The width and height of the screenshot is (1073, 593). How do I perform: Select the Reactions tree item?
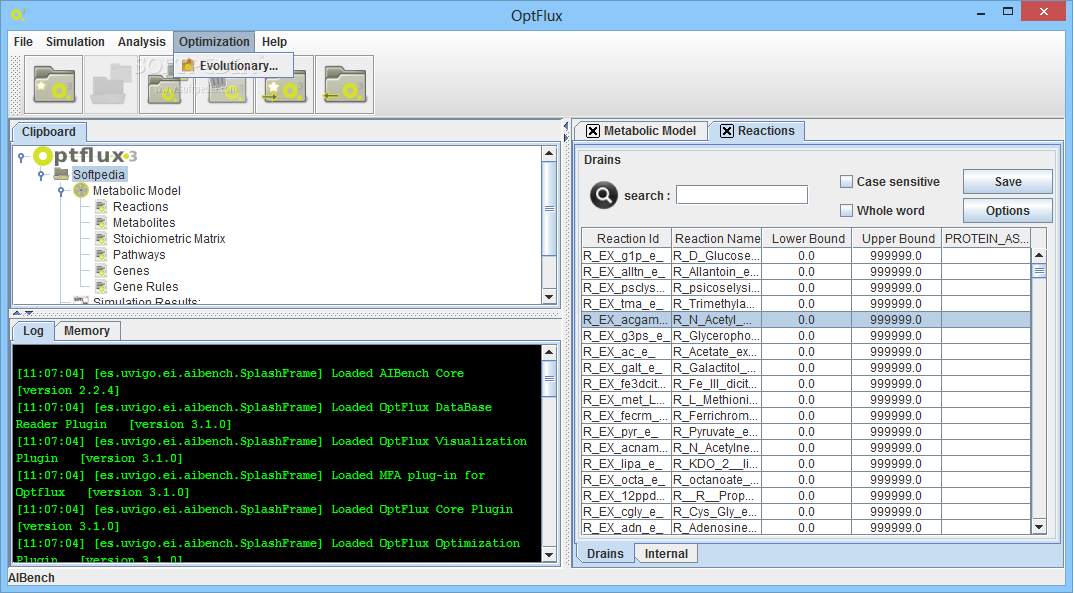(x=140, y=207)
